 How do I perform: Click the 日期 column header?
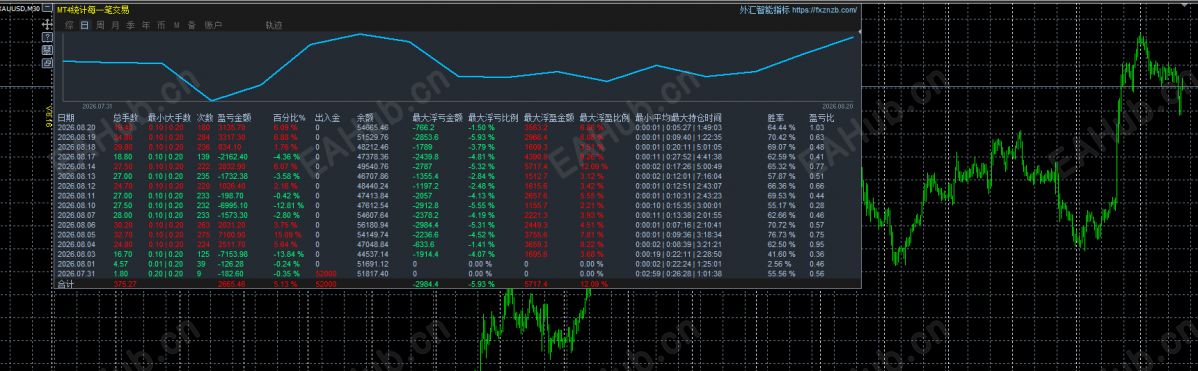tap(66, 118)
